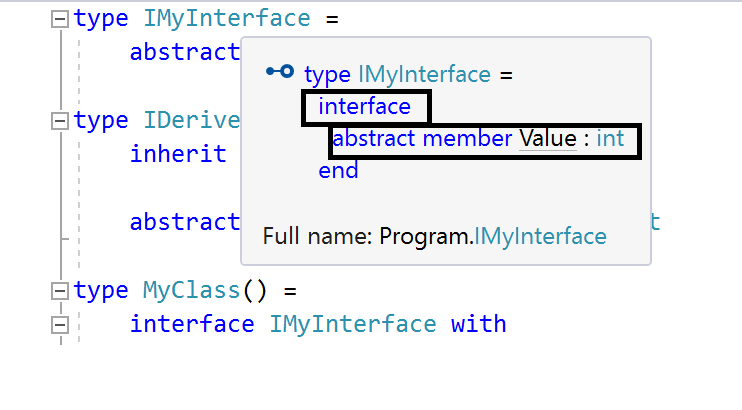Click the end keyword in tooltip
Screen dimensions: 742x410
coord(338,170)
